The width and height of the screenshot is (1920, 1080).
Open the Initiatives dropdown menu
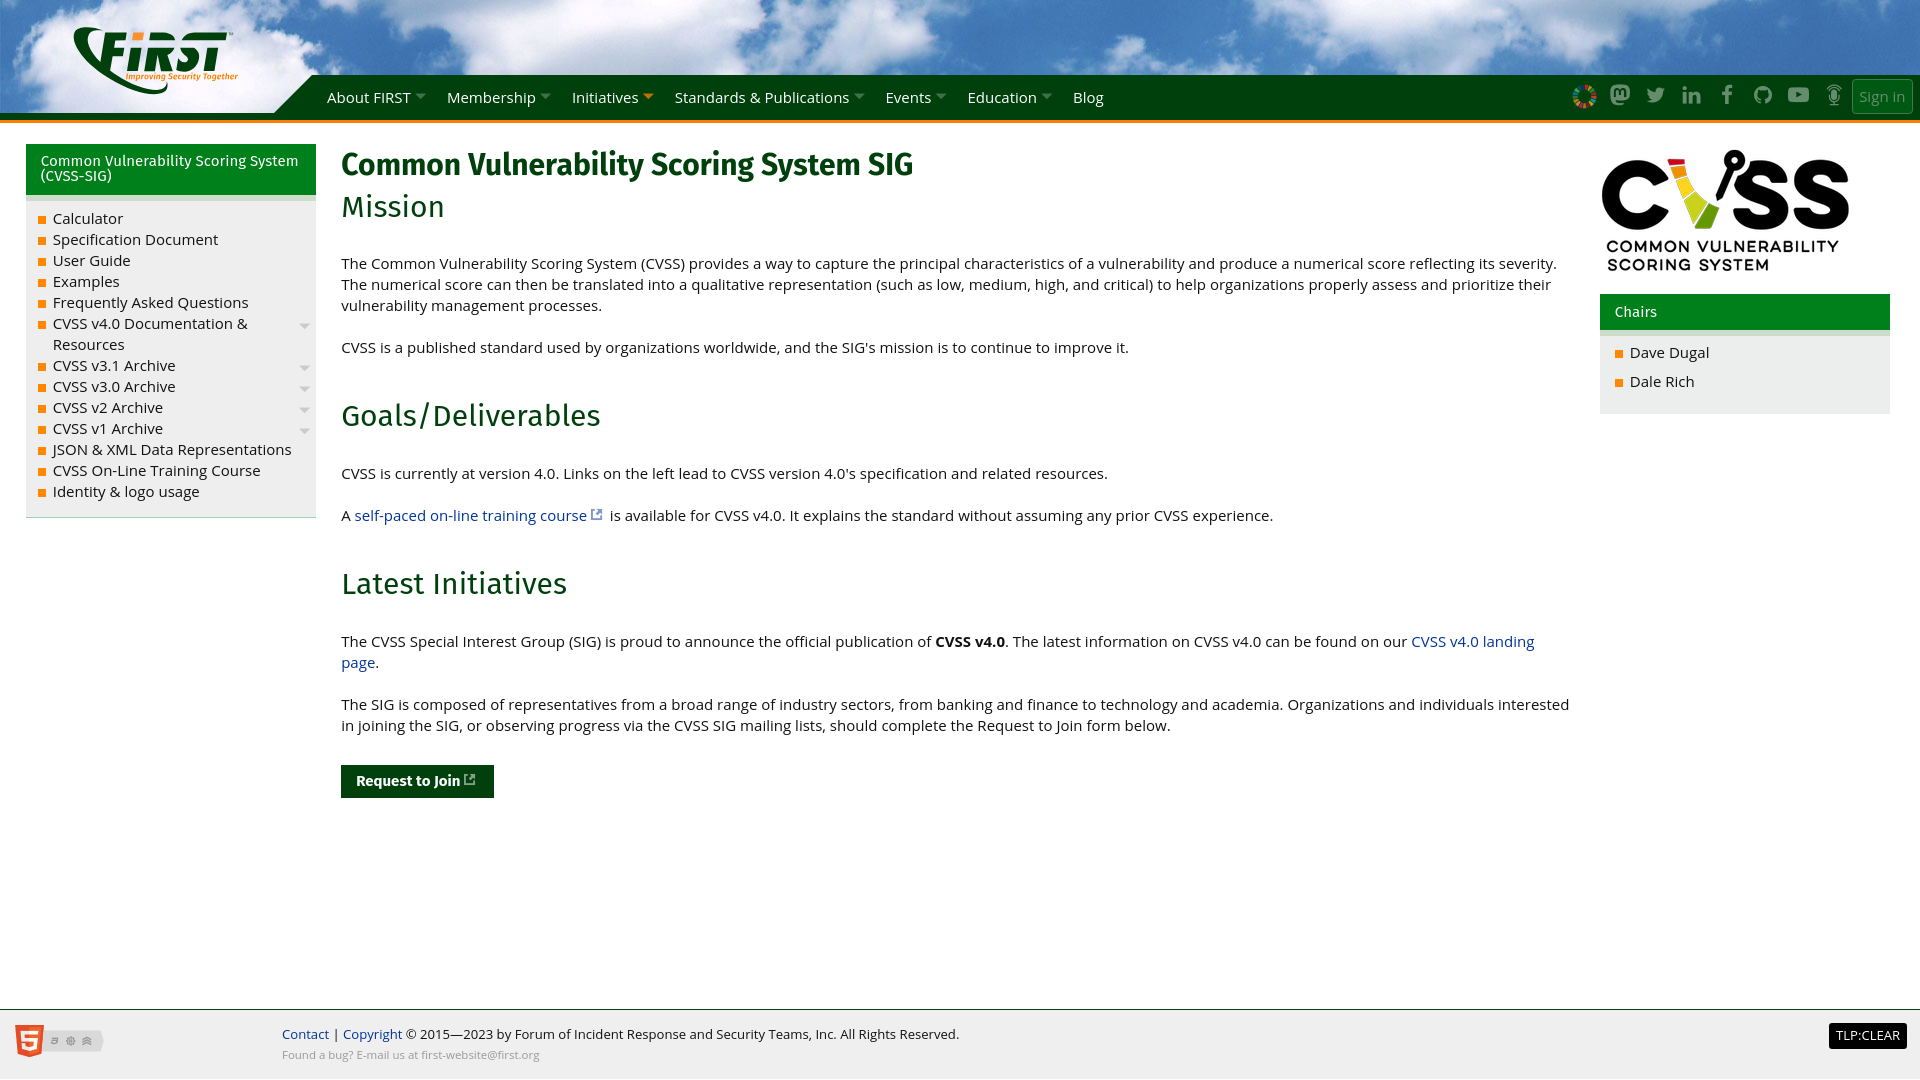tap(612, 97)
